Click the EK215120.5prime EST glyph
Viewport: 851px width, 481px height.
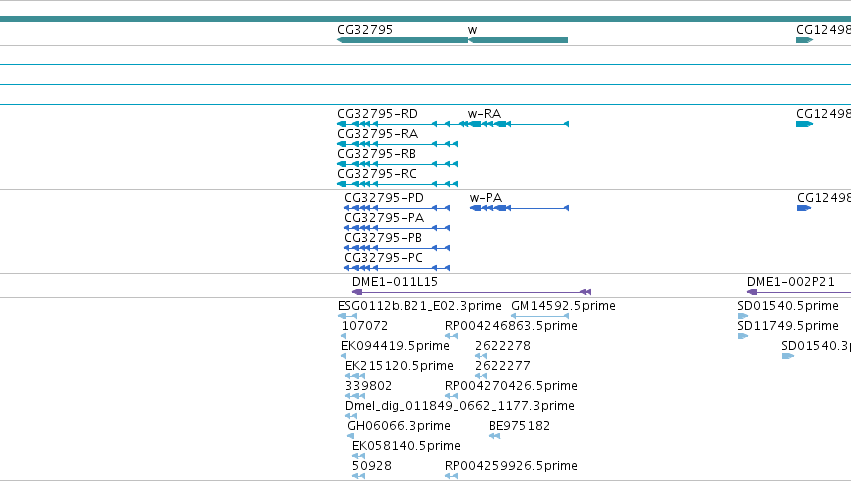(355, 376)
